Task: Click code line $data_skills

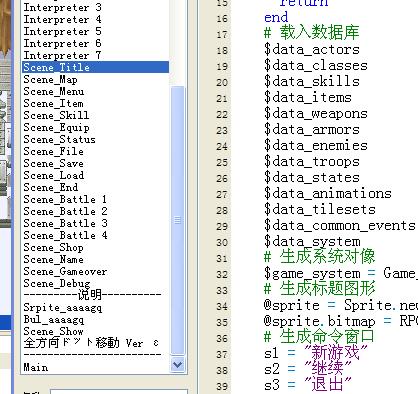Action: 312,82
